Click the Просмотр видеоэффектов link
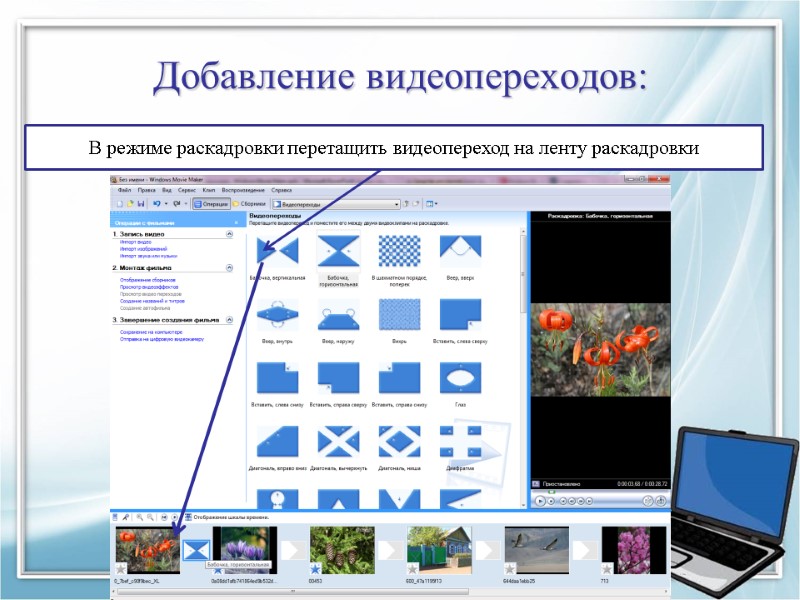This screenshot has height=600, width=800. 149,287
